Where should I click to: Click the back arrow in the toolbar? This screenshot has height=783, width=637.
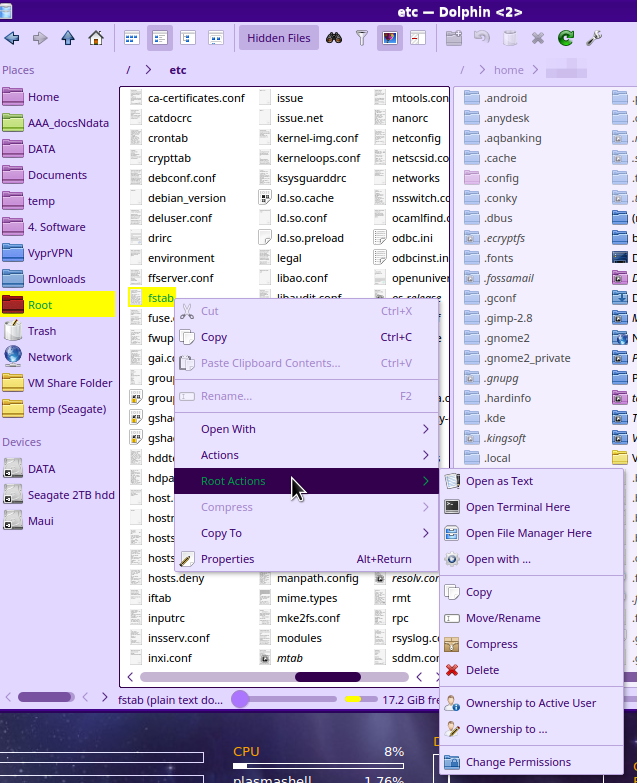pos(12,38)
